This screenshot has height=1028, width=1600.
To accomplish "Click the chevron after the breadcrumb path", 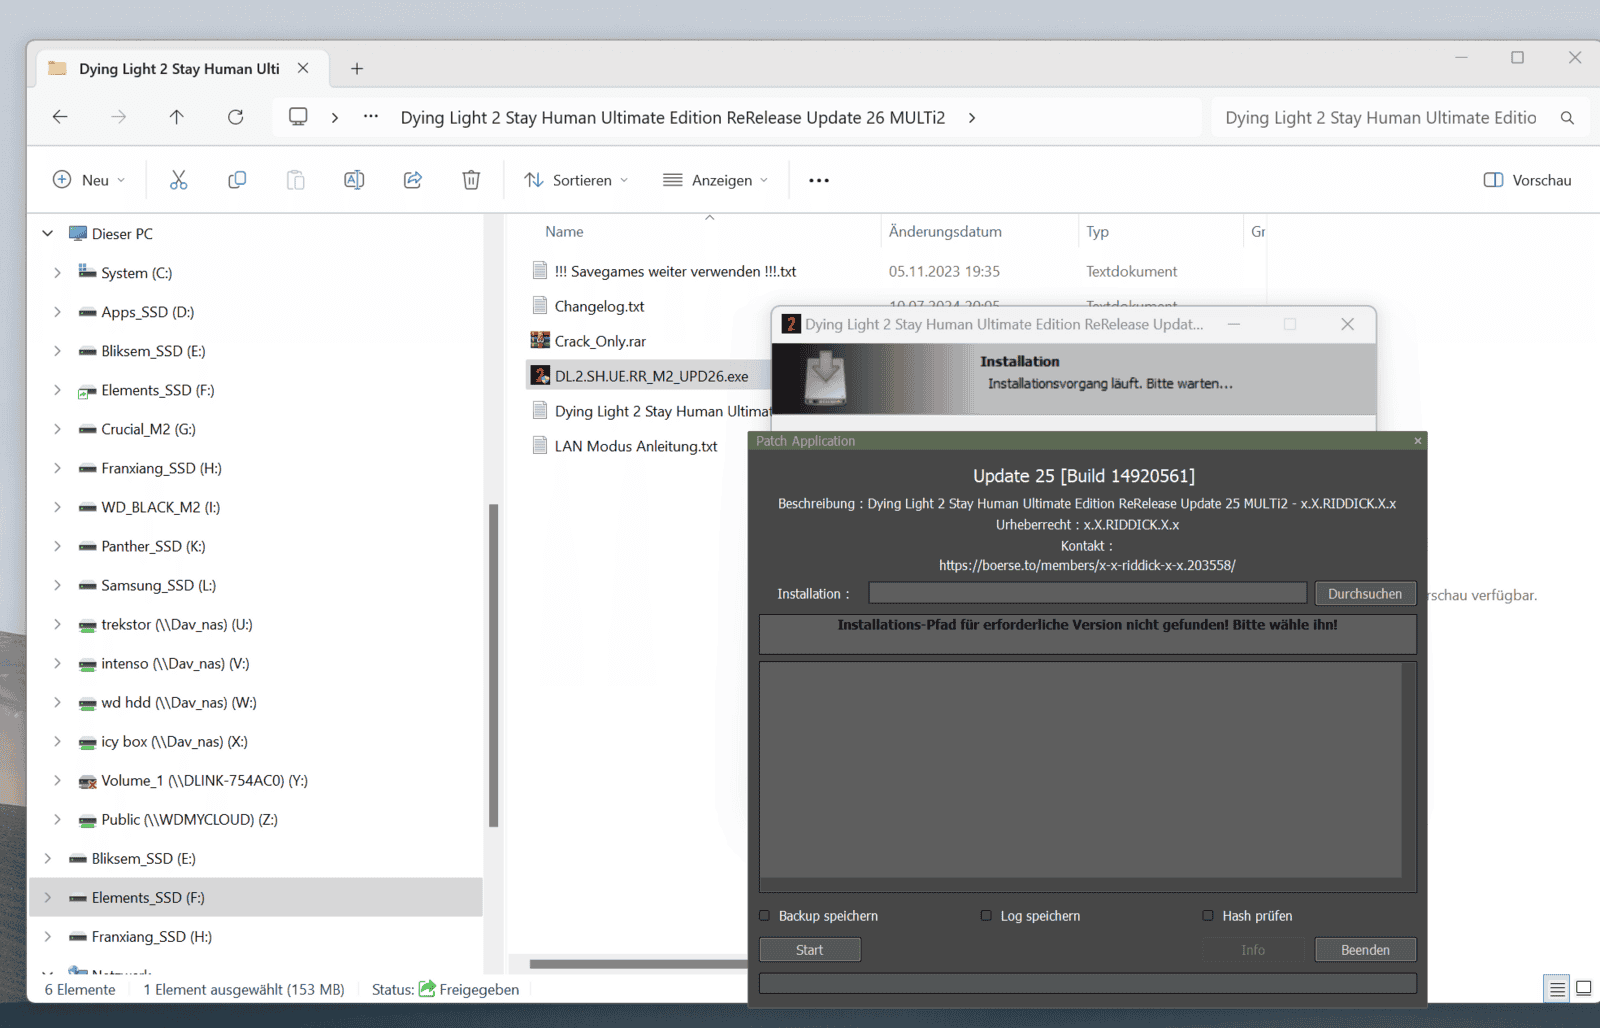I will tap(972, 118).
